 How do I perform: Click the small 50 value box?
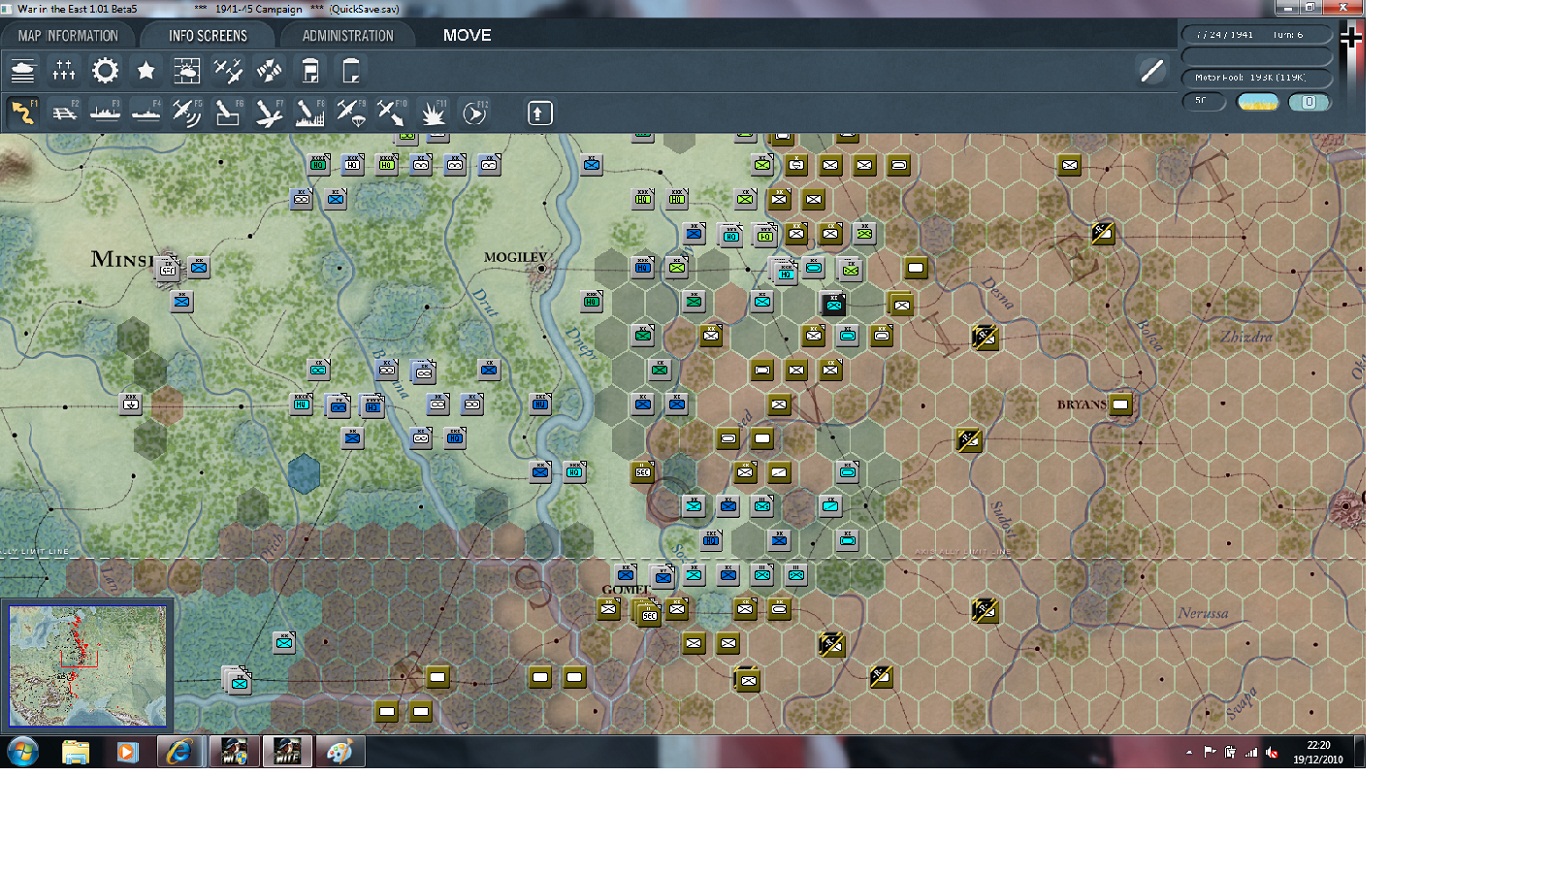1203,102
